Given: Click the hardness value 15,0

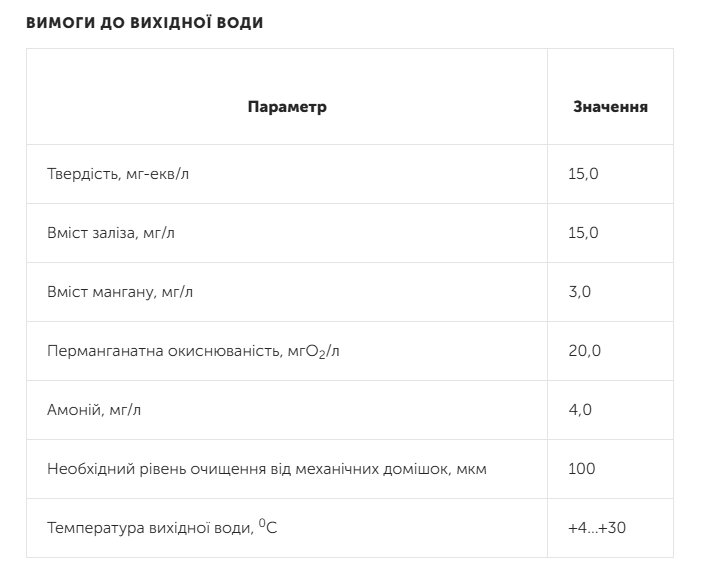Looking at the screenshot, I should (583, 174).
